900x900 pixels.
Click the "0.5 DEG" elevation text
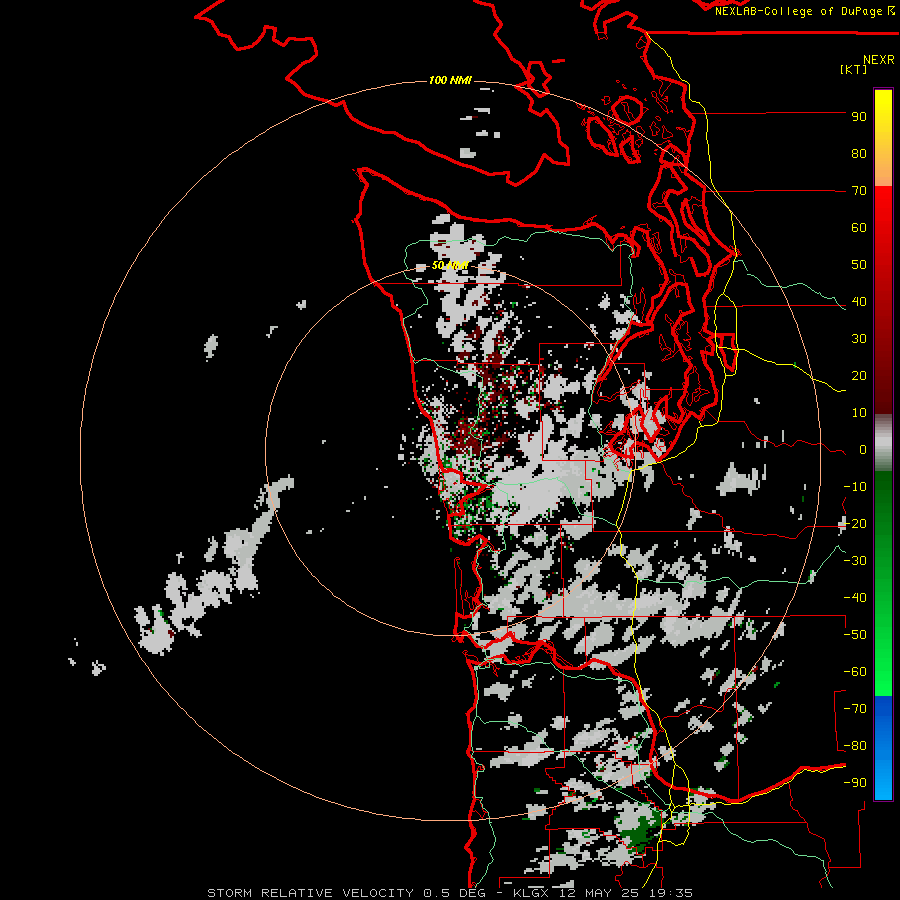coord(455,893)
